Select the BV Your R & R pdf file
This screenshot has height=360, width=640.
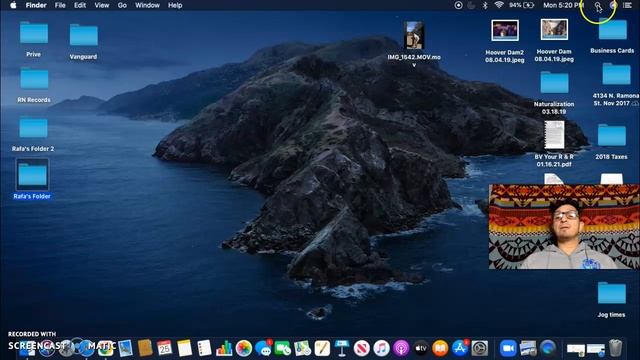click(x=554, y=135)
